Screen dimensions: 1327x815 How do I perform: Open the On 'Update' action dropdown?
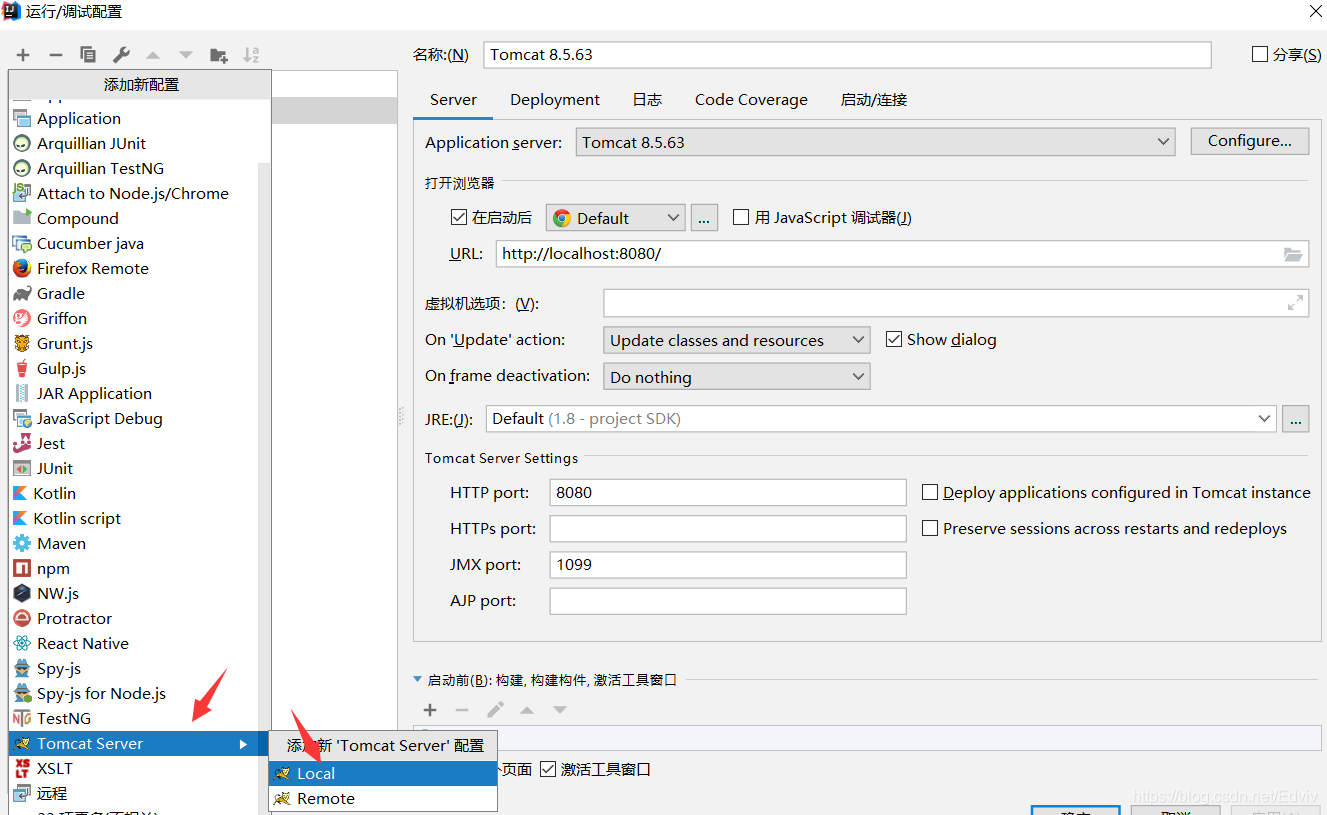coord(737,340)
